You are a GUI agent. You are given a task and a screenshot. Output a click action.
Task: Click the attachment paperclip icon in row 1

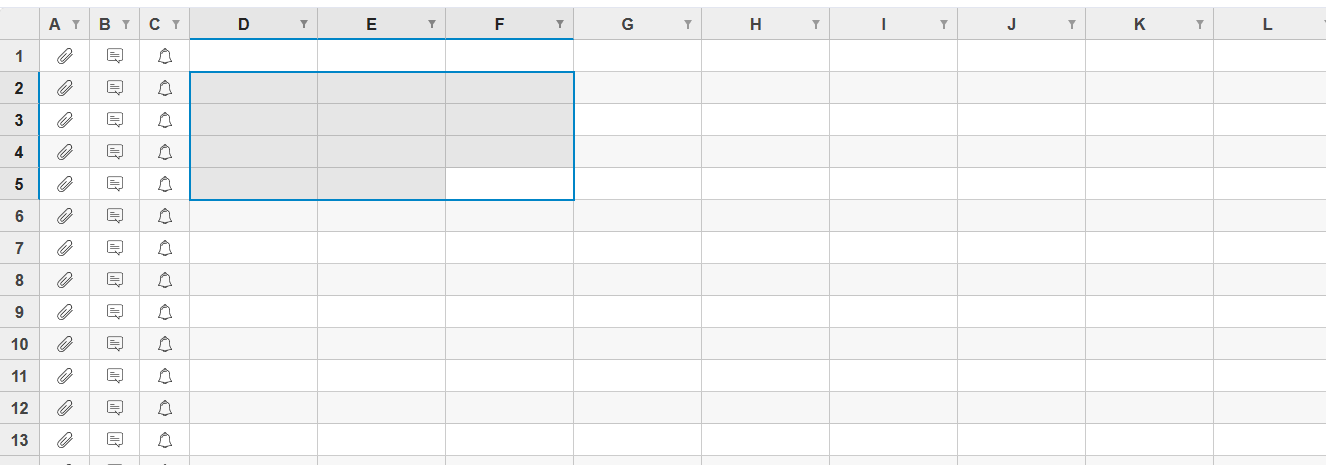pos(65,56)
